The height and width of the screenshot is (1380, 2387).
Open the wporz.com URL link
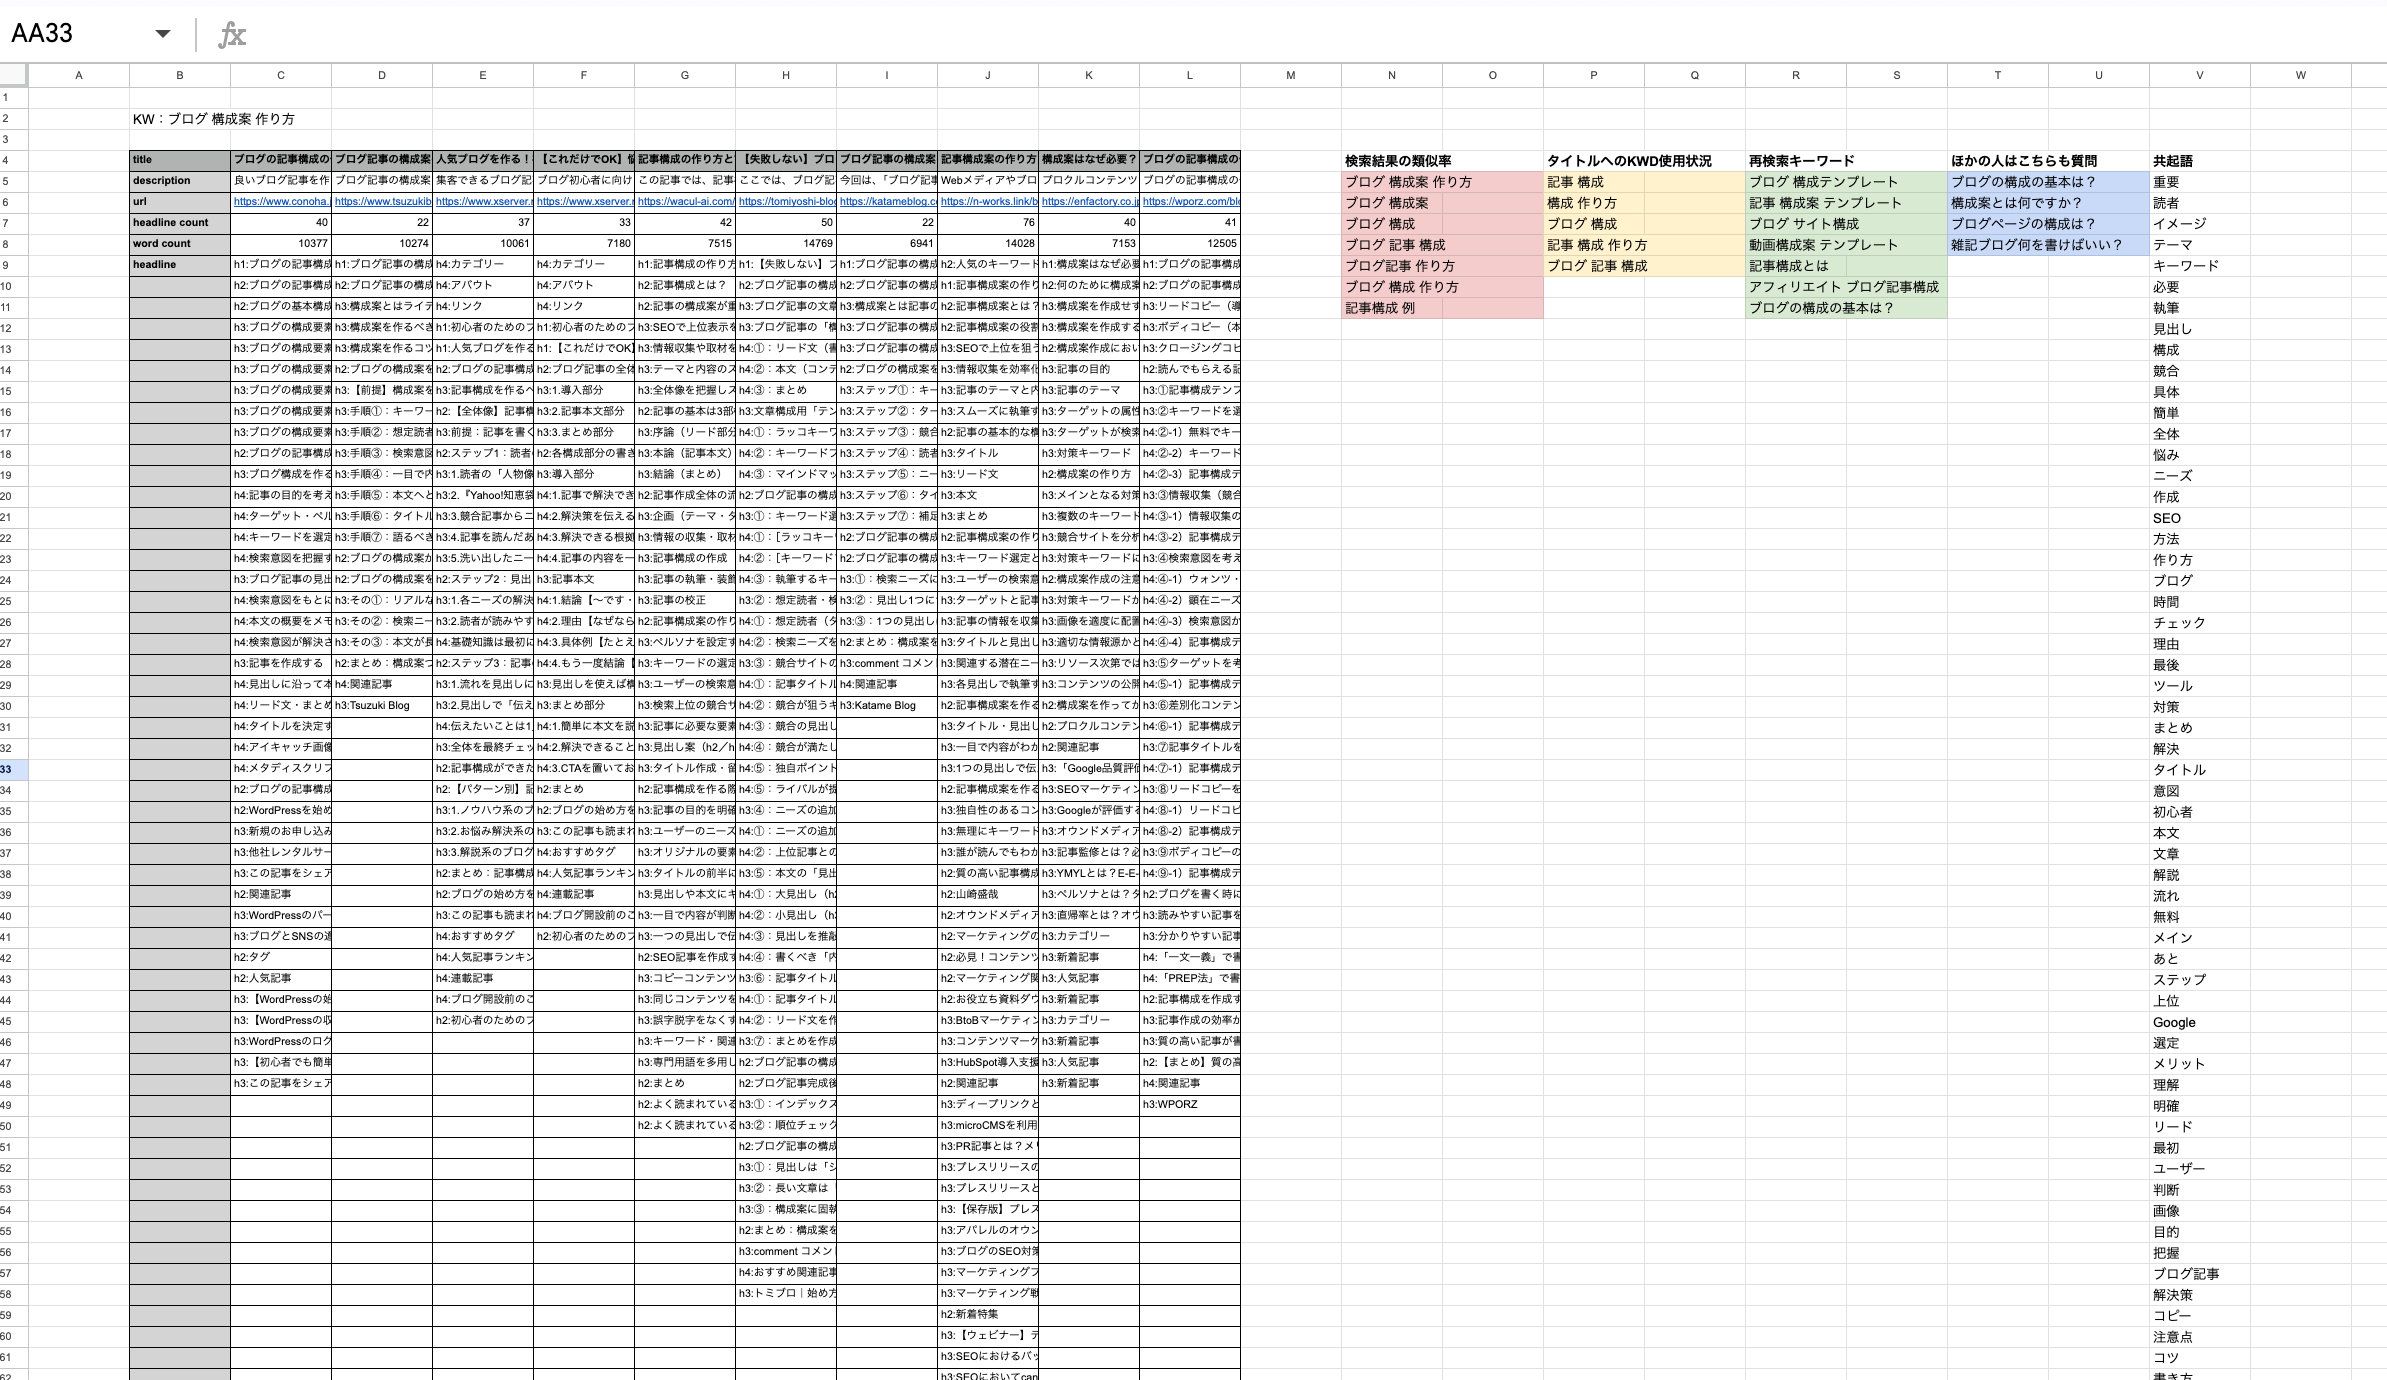pos(1190,202)
